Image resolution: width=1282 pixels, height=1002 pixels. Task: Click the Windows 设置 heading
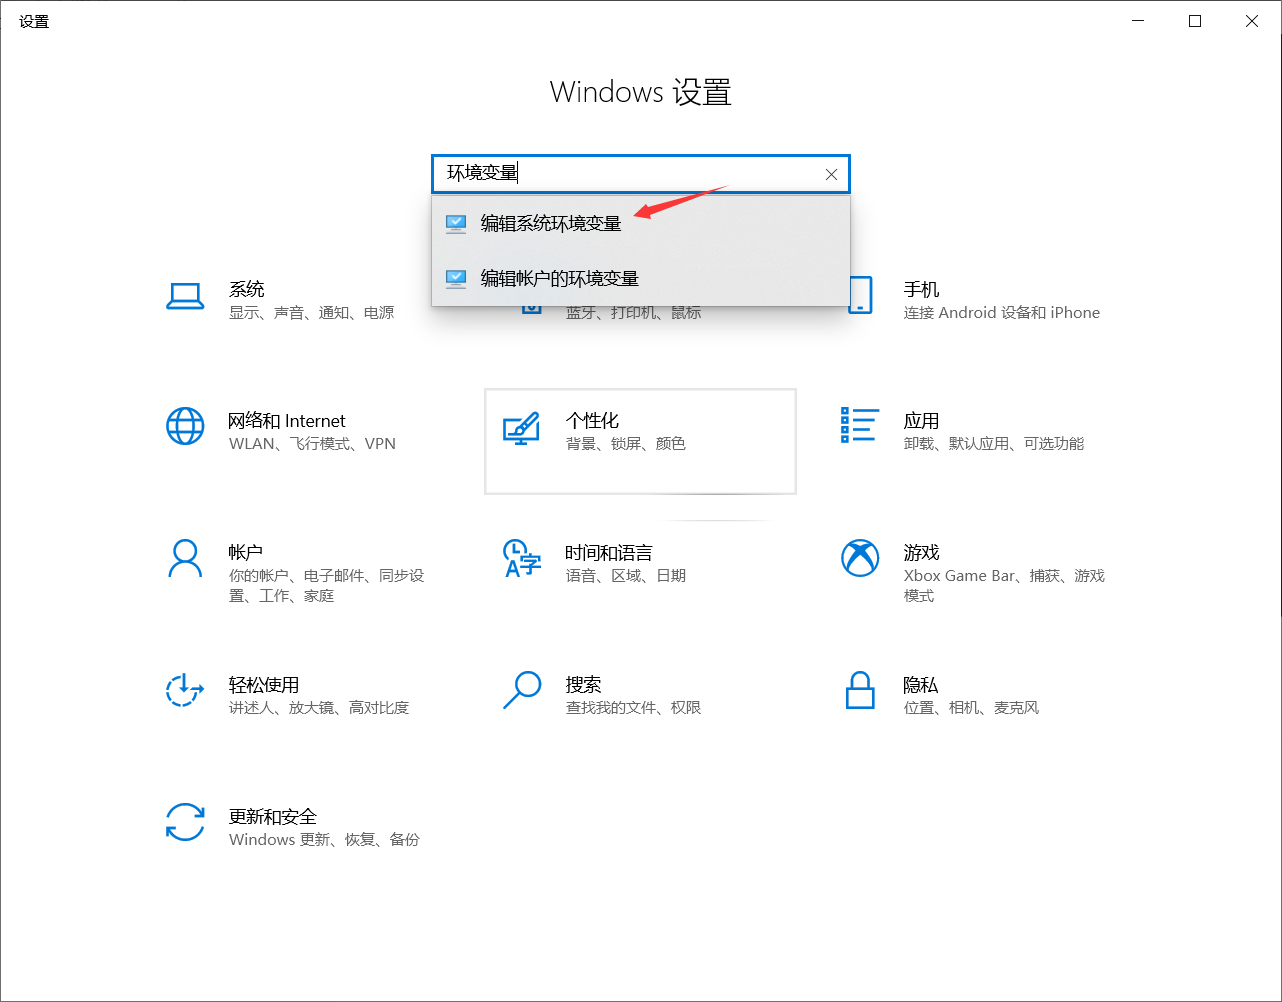(x=641, y=92)
